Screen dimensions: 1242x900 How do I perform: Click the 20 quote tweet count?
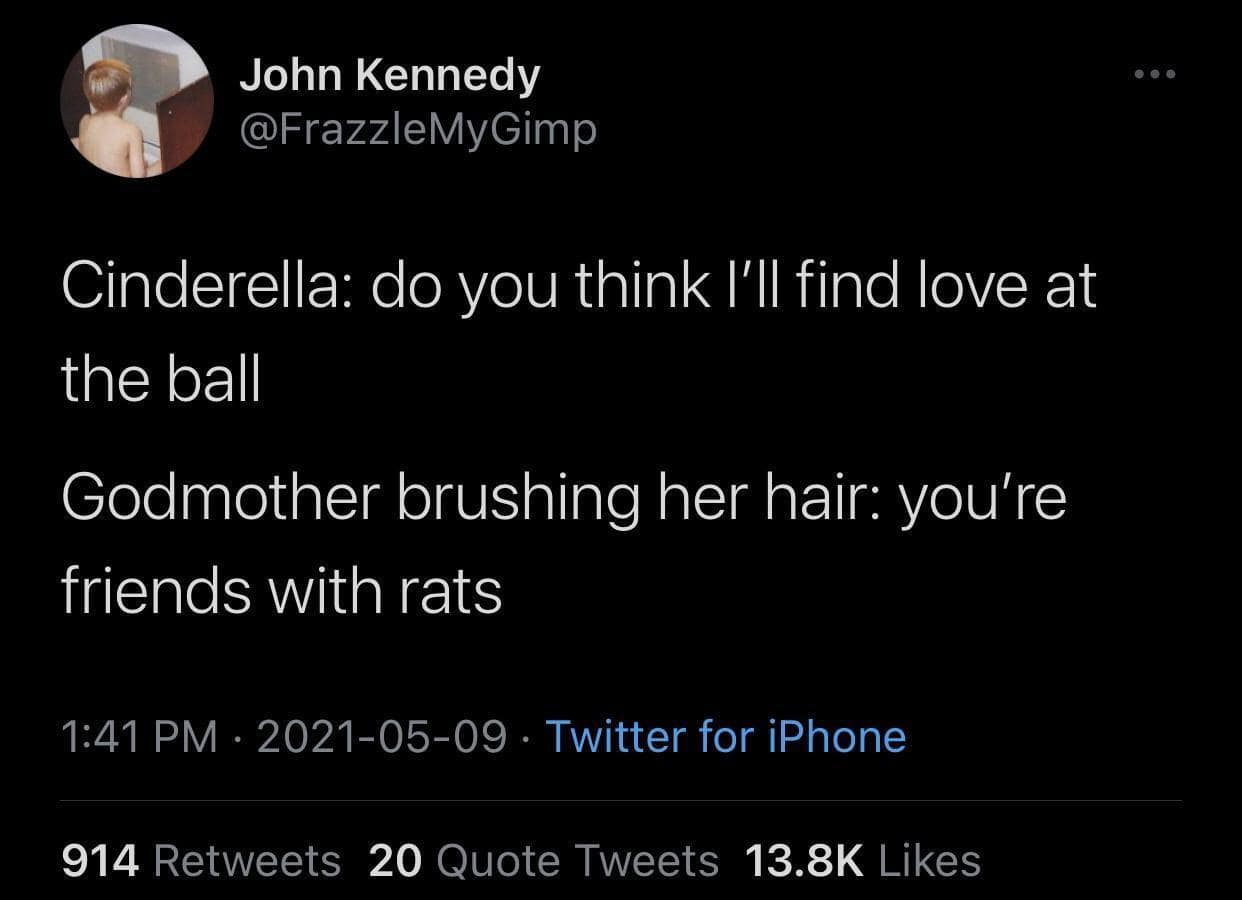point(395,859)
